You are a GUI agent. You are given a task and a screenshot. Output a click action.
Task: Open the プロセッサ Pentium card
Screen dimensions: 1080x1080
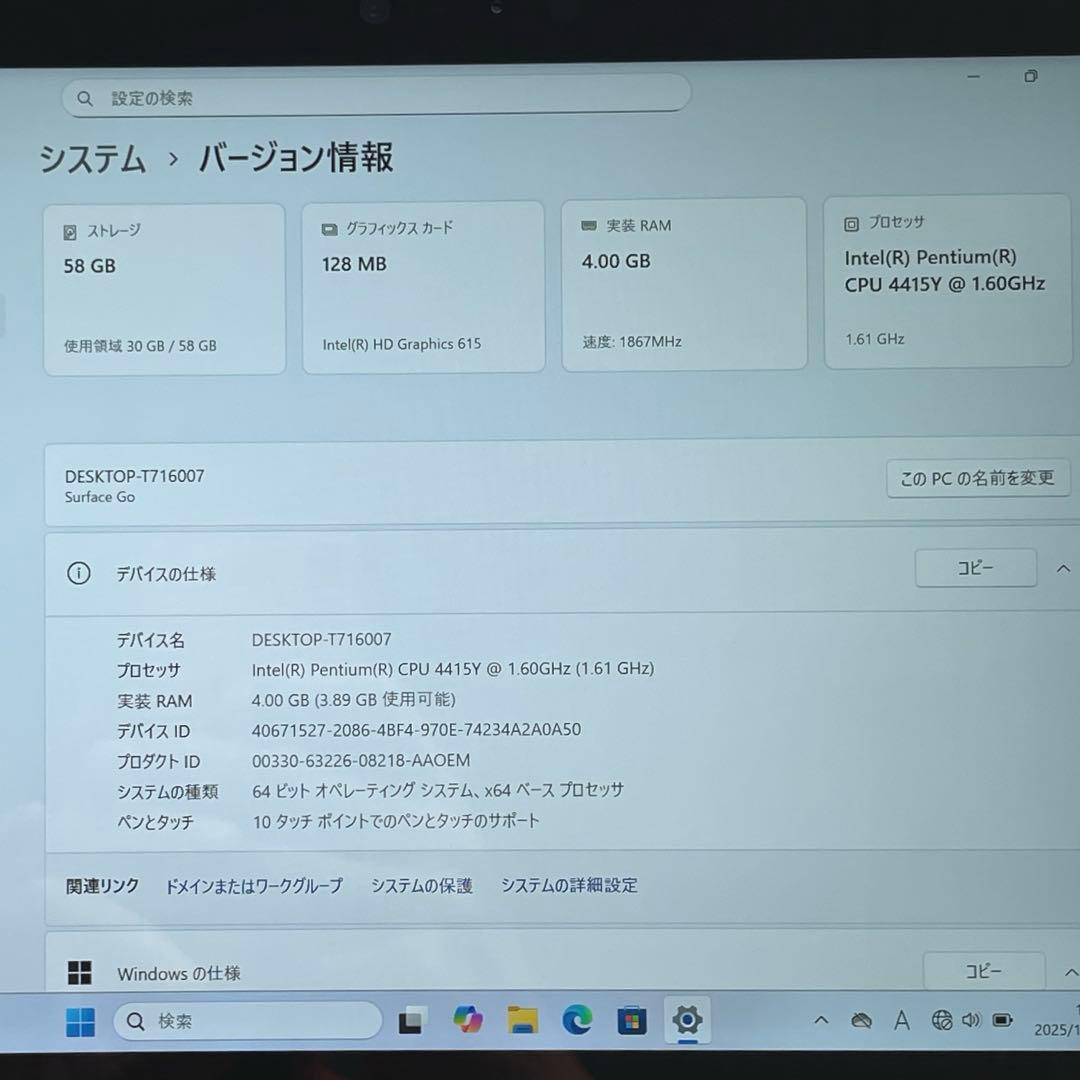point(948,281)
